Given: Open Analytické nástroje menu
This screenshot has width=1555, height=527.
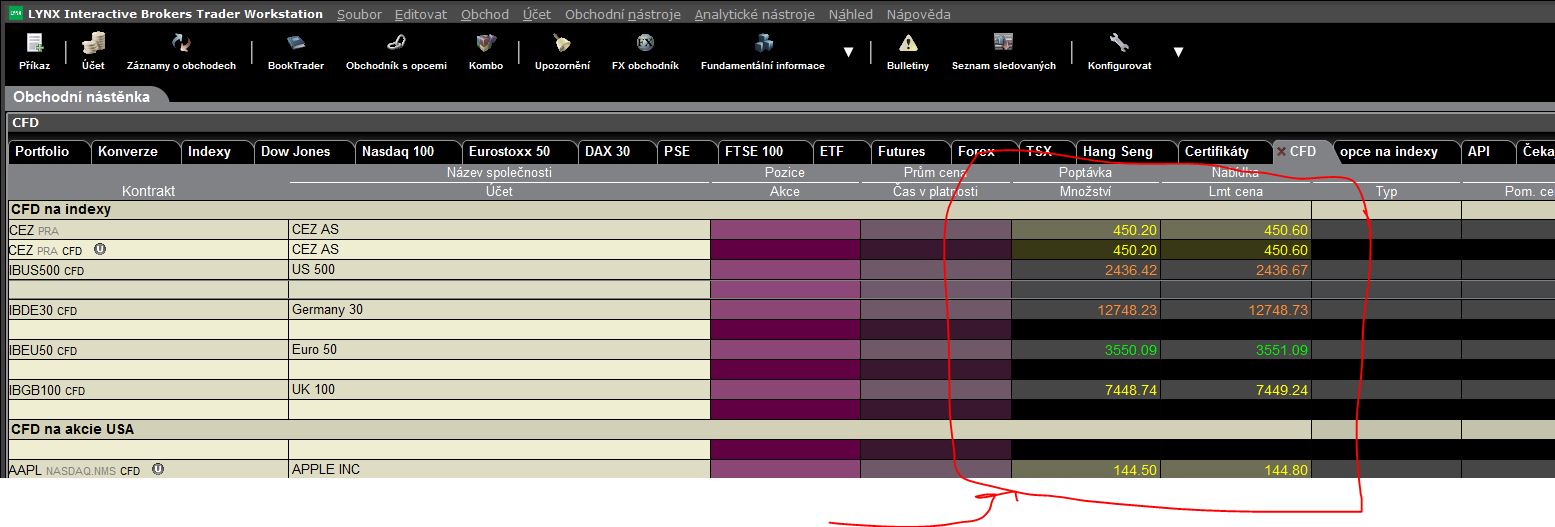Looking at the screenshot, I should pyautogui.click(x=754, y=14).
